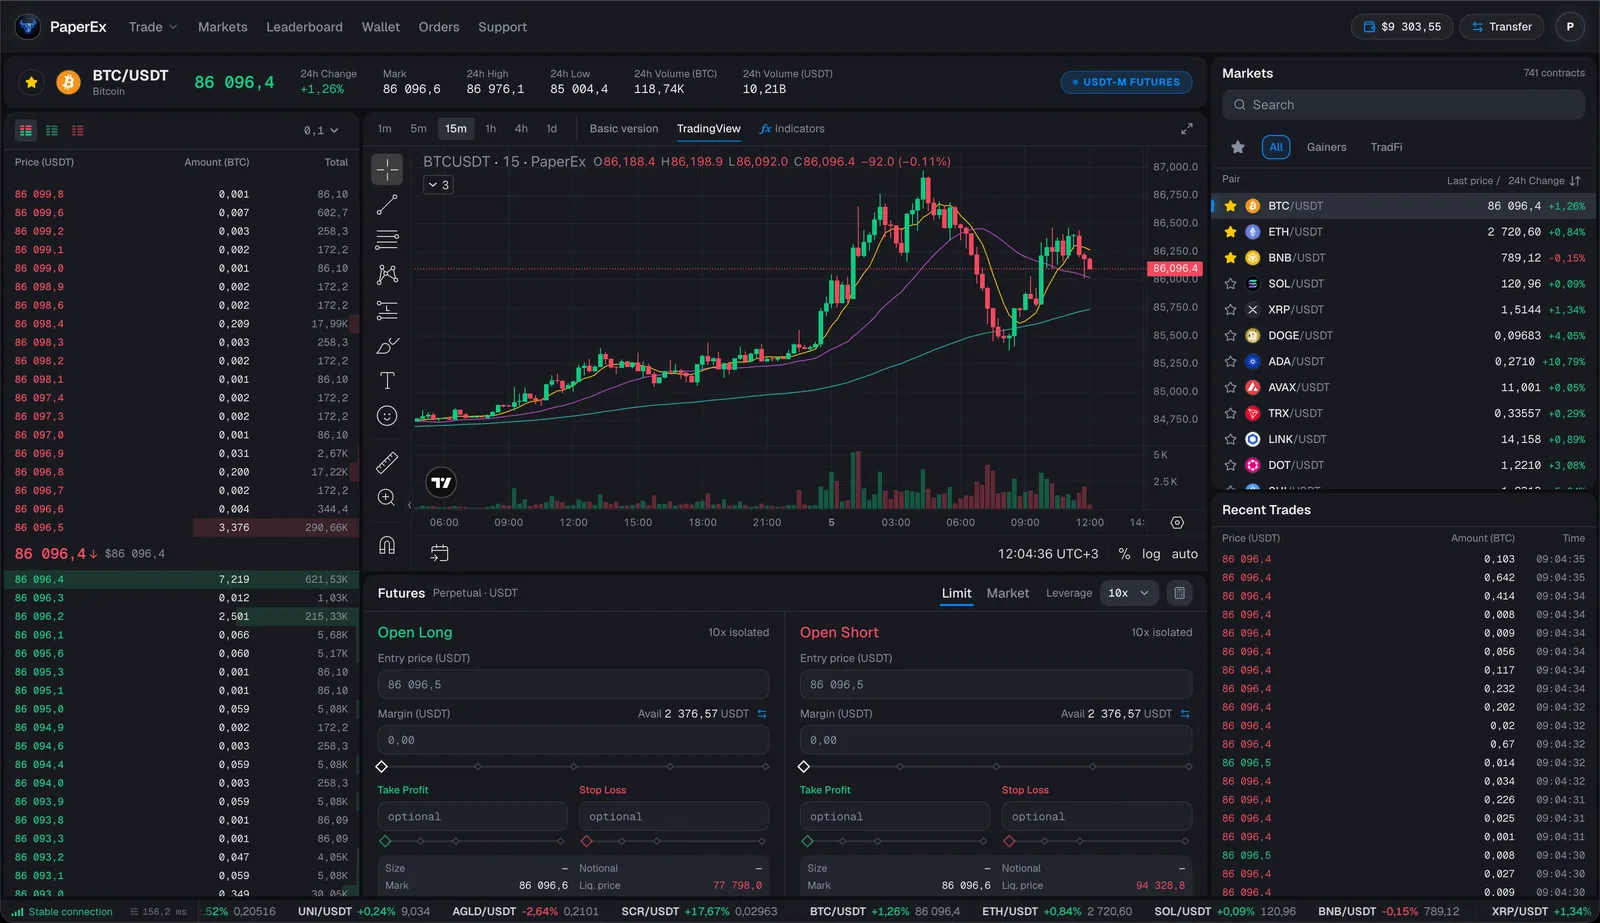Open the chart date range picker
The image size is (1600, 923).
coord(439,553)
